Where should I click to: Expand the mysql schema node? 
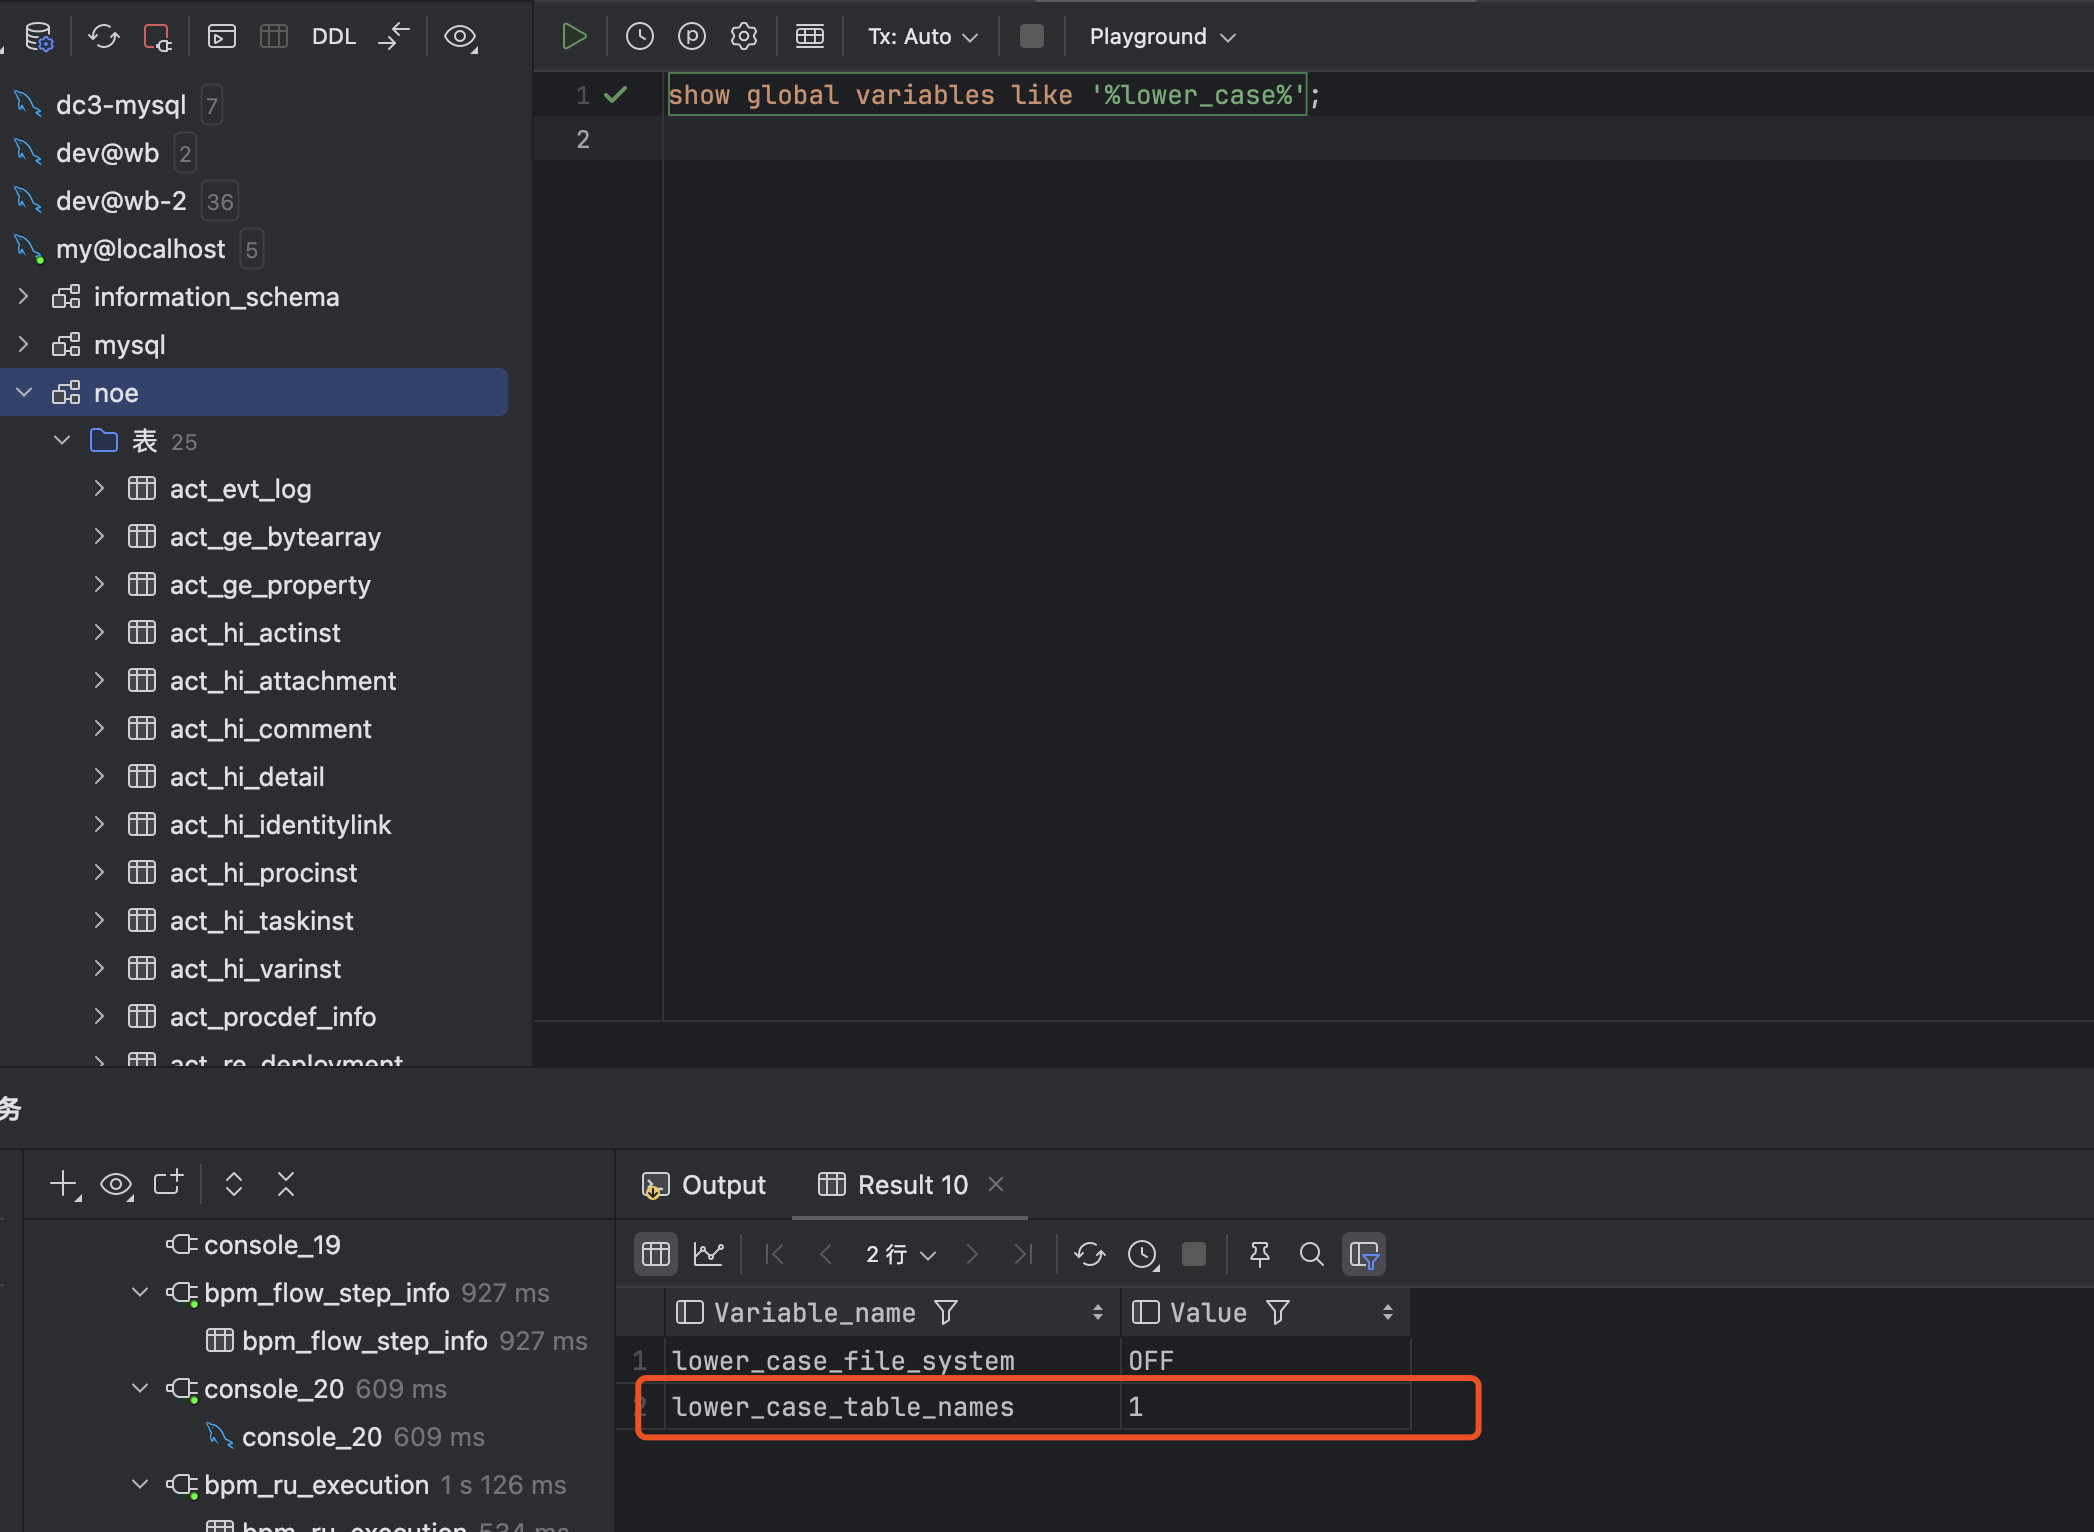point(24,345)
